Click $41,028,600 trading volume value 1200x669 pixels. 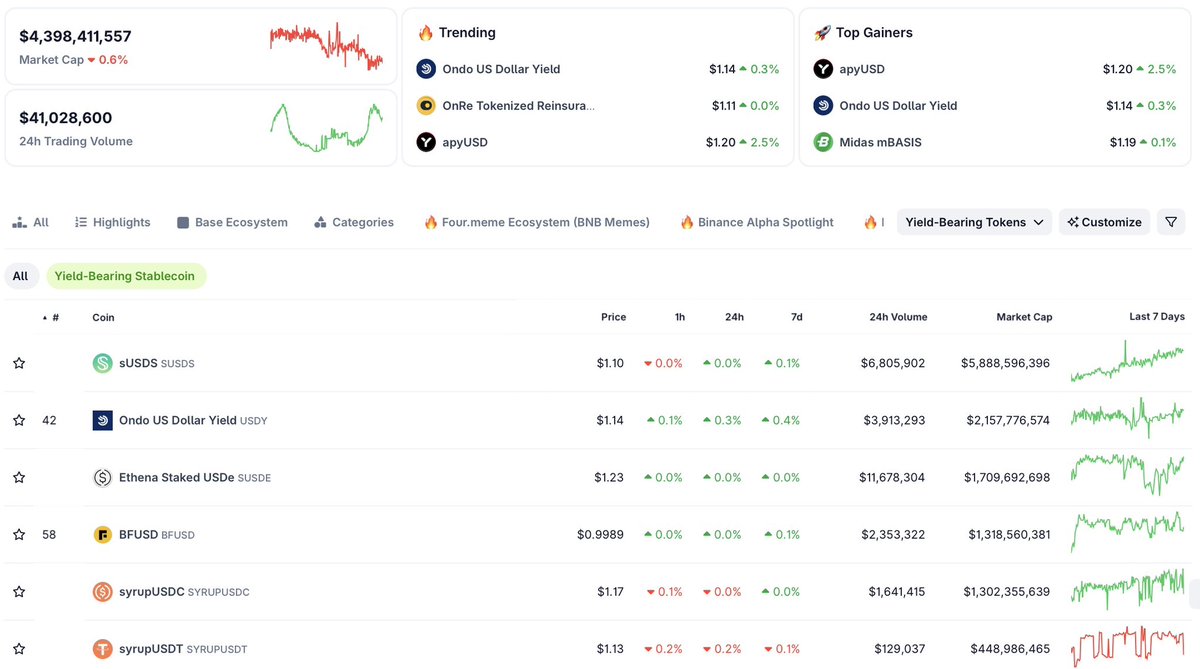(x=66, y=117)
